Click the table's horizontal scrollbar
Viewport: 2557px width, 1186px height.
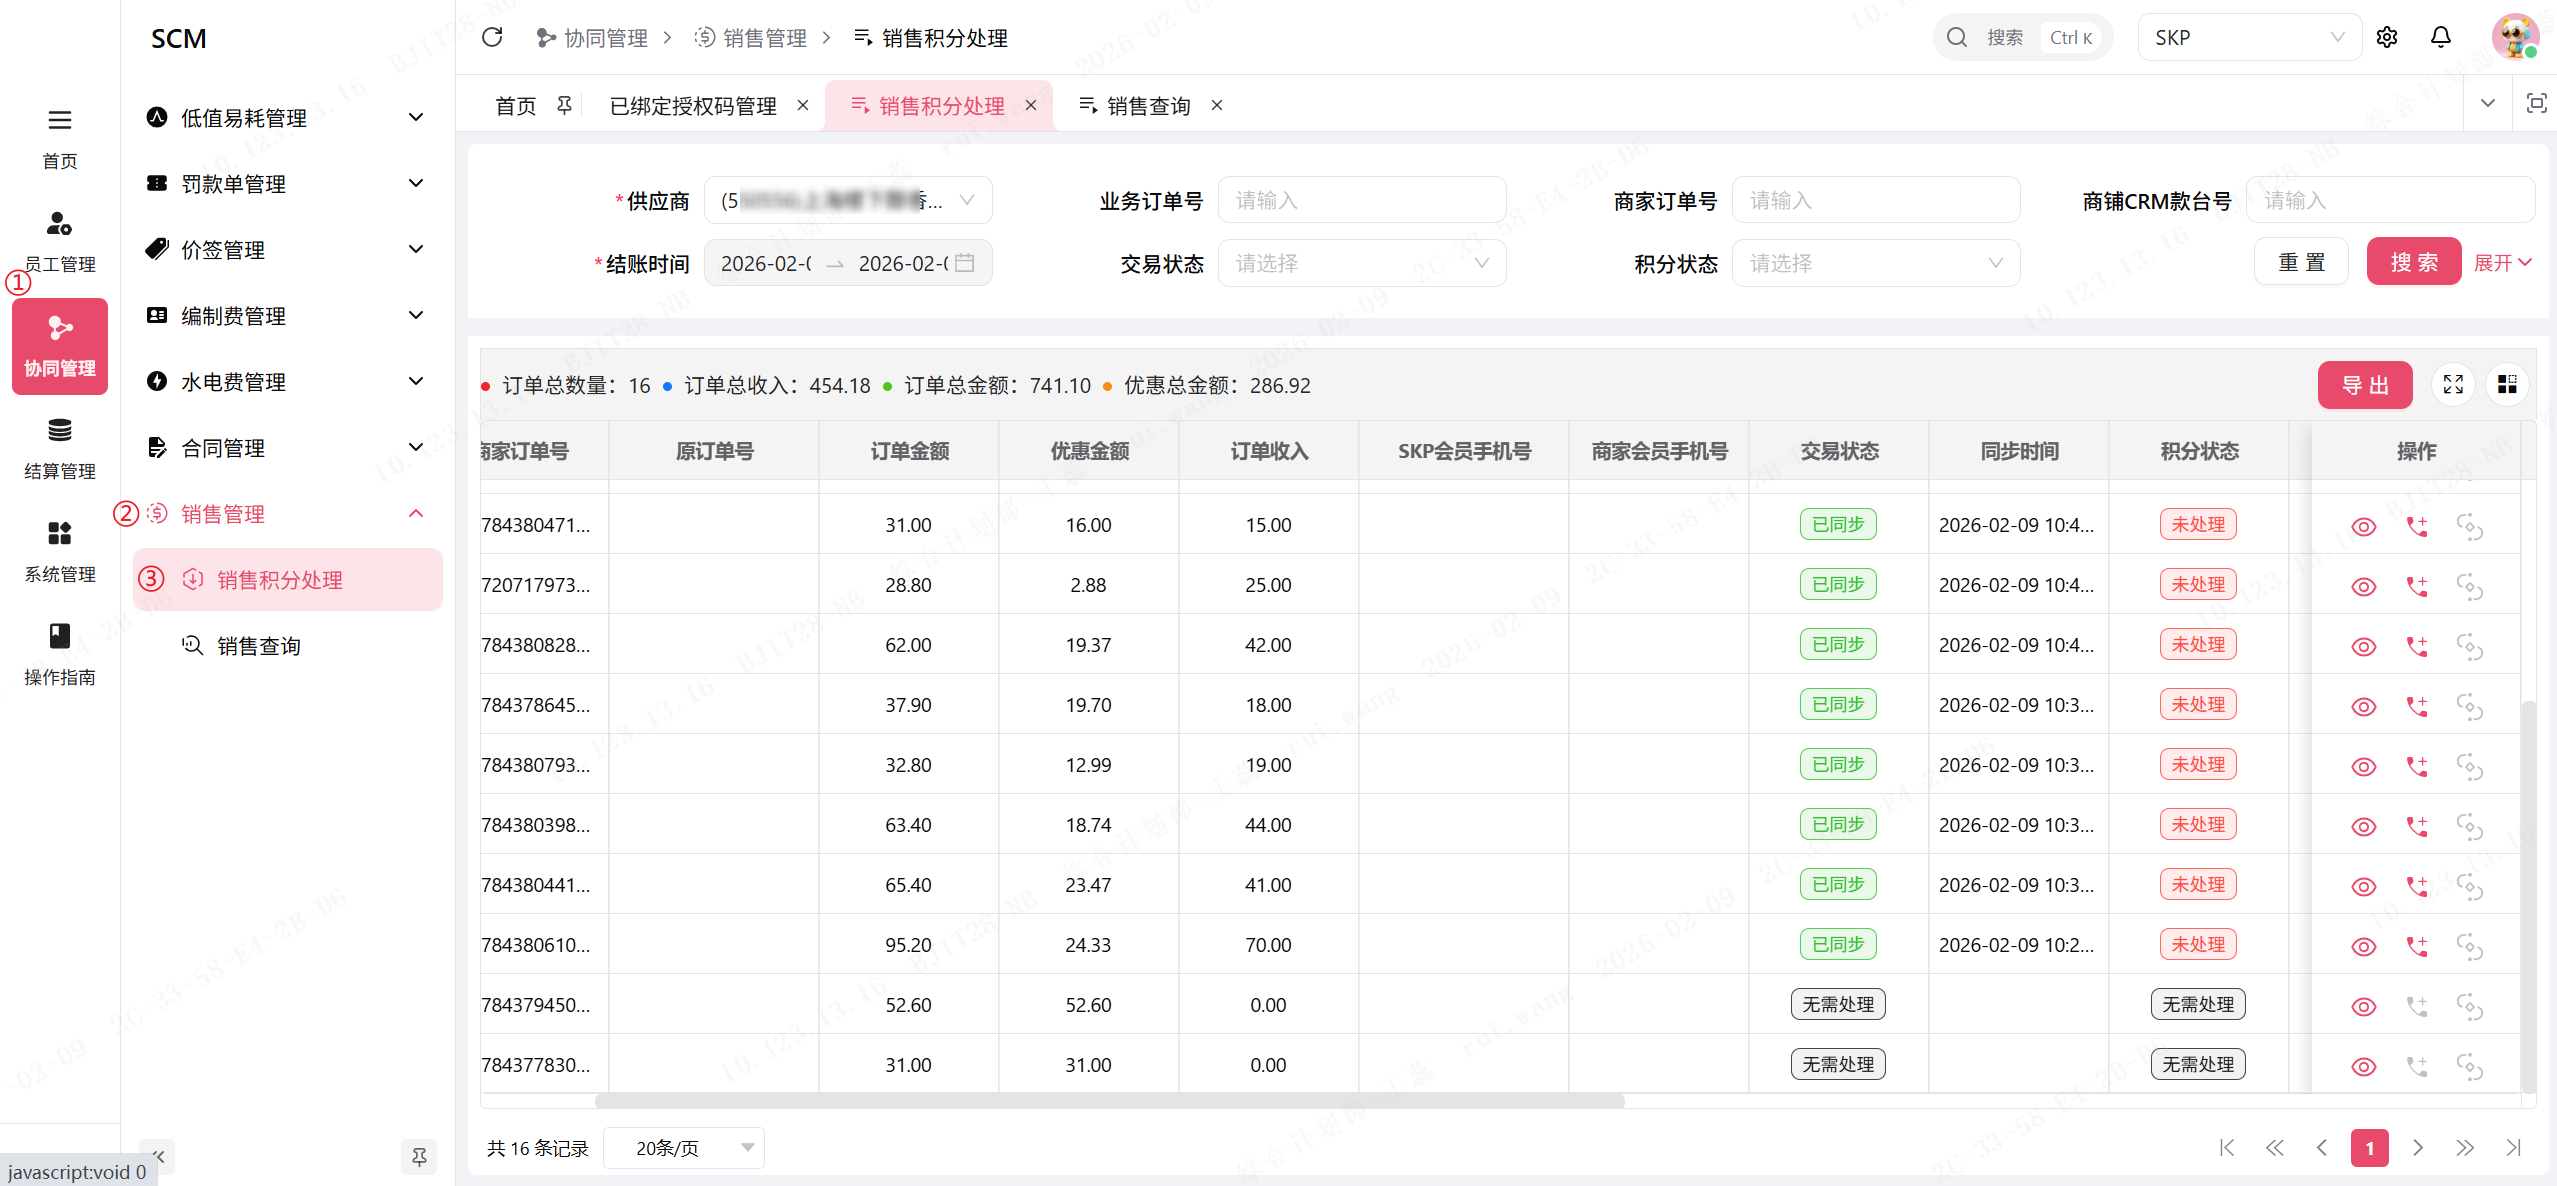click(x=1108, y=1101)
